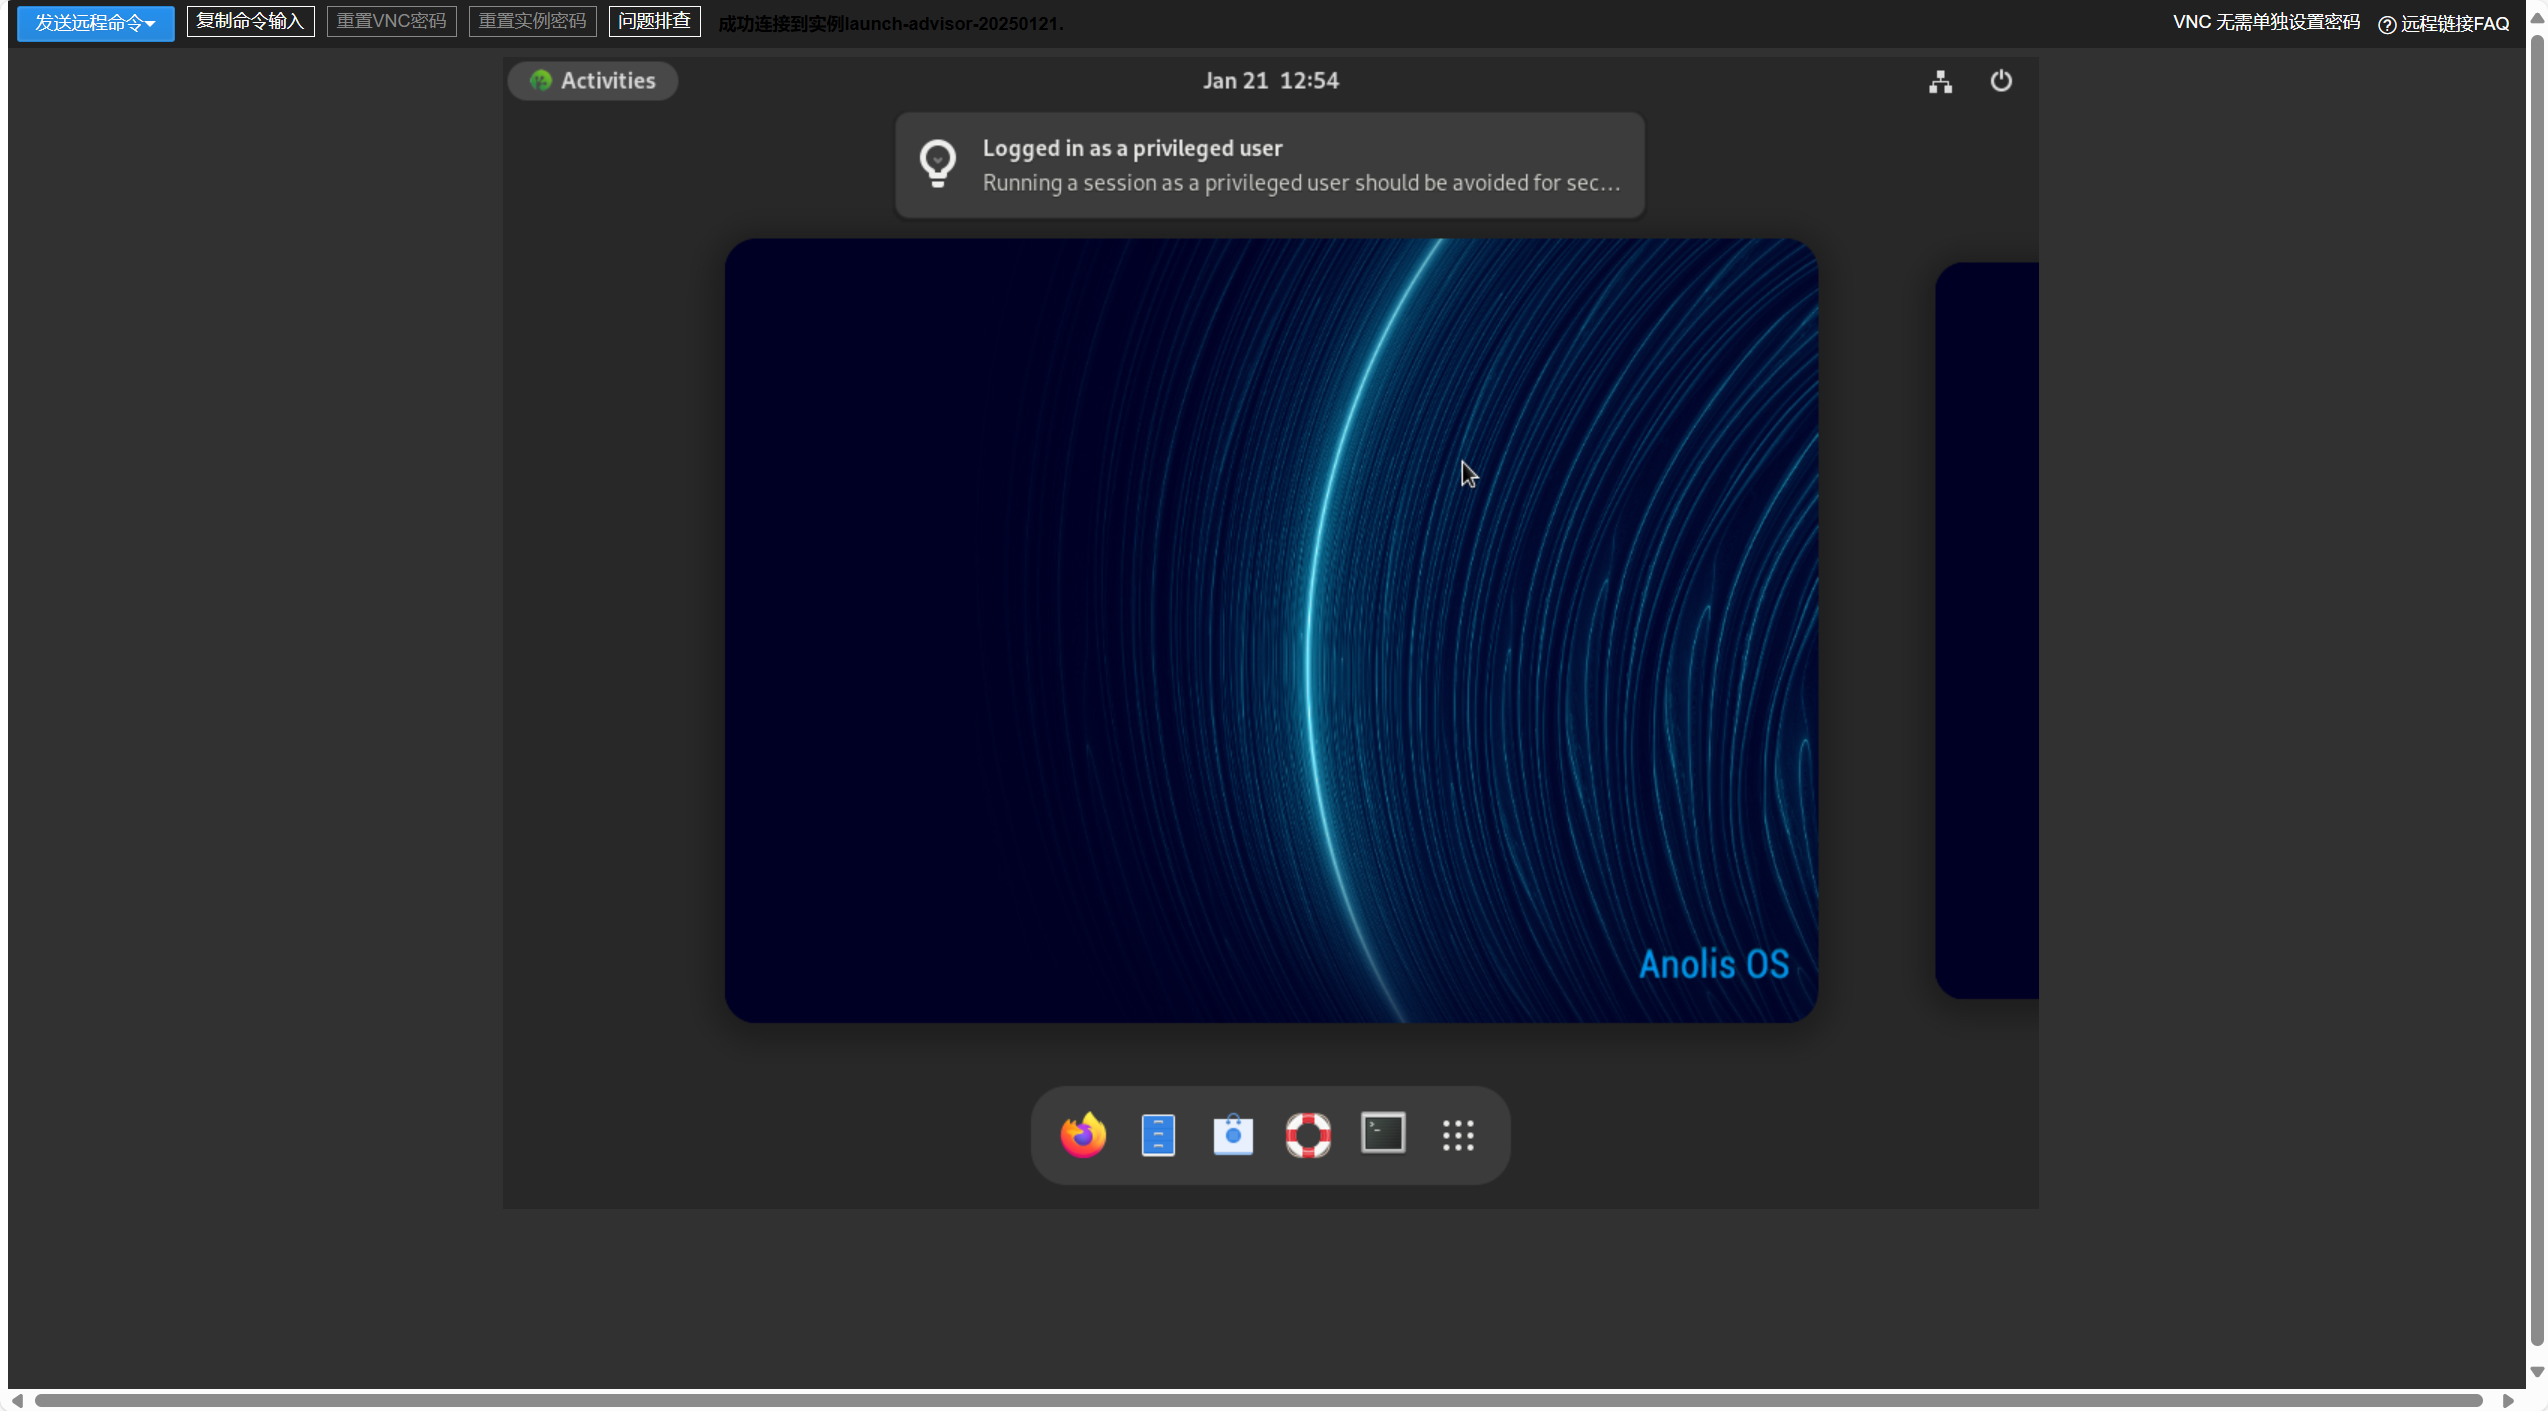Click the privileged user notification banner

click(1269, 165)
